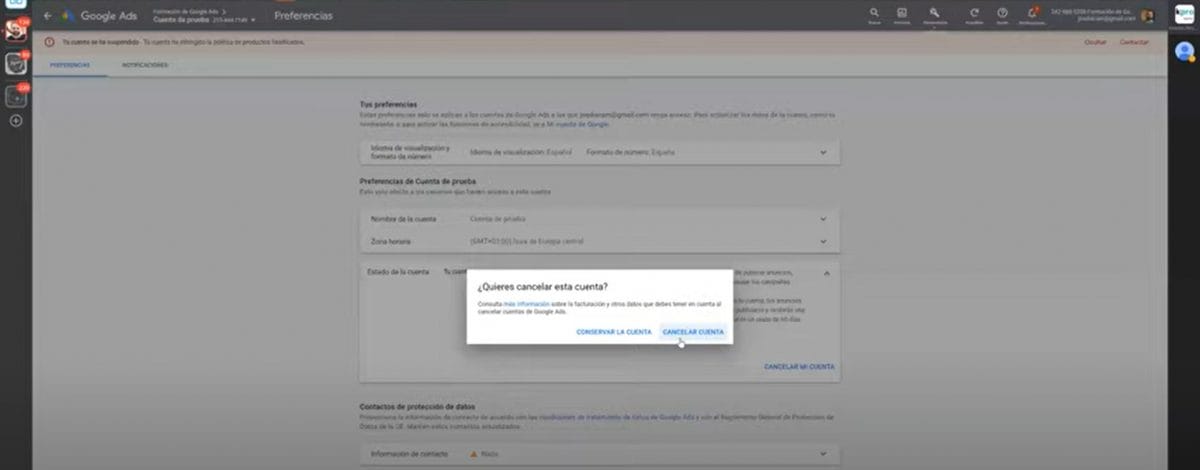Open the reports icon in top bar
The image size is (1200, 470).
coord(902,14)
